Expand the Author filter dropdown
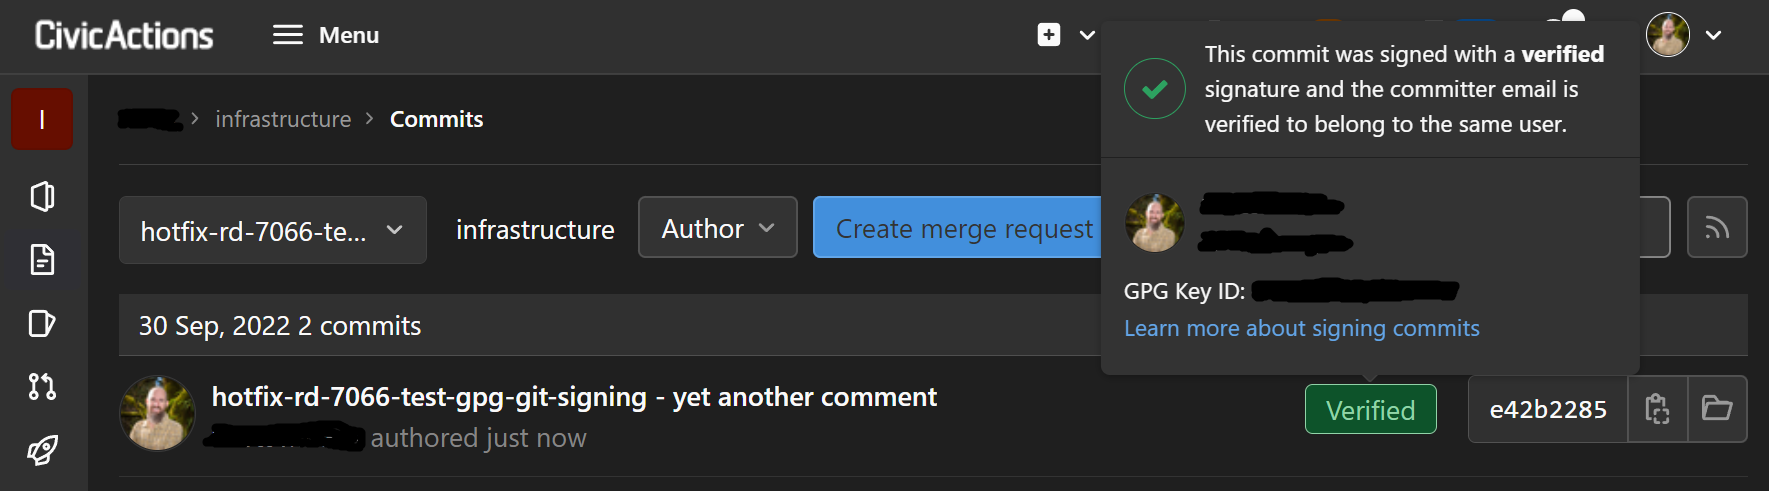 tap(717, 228)
